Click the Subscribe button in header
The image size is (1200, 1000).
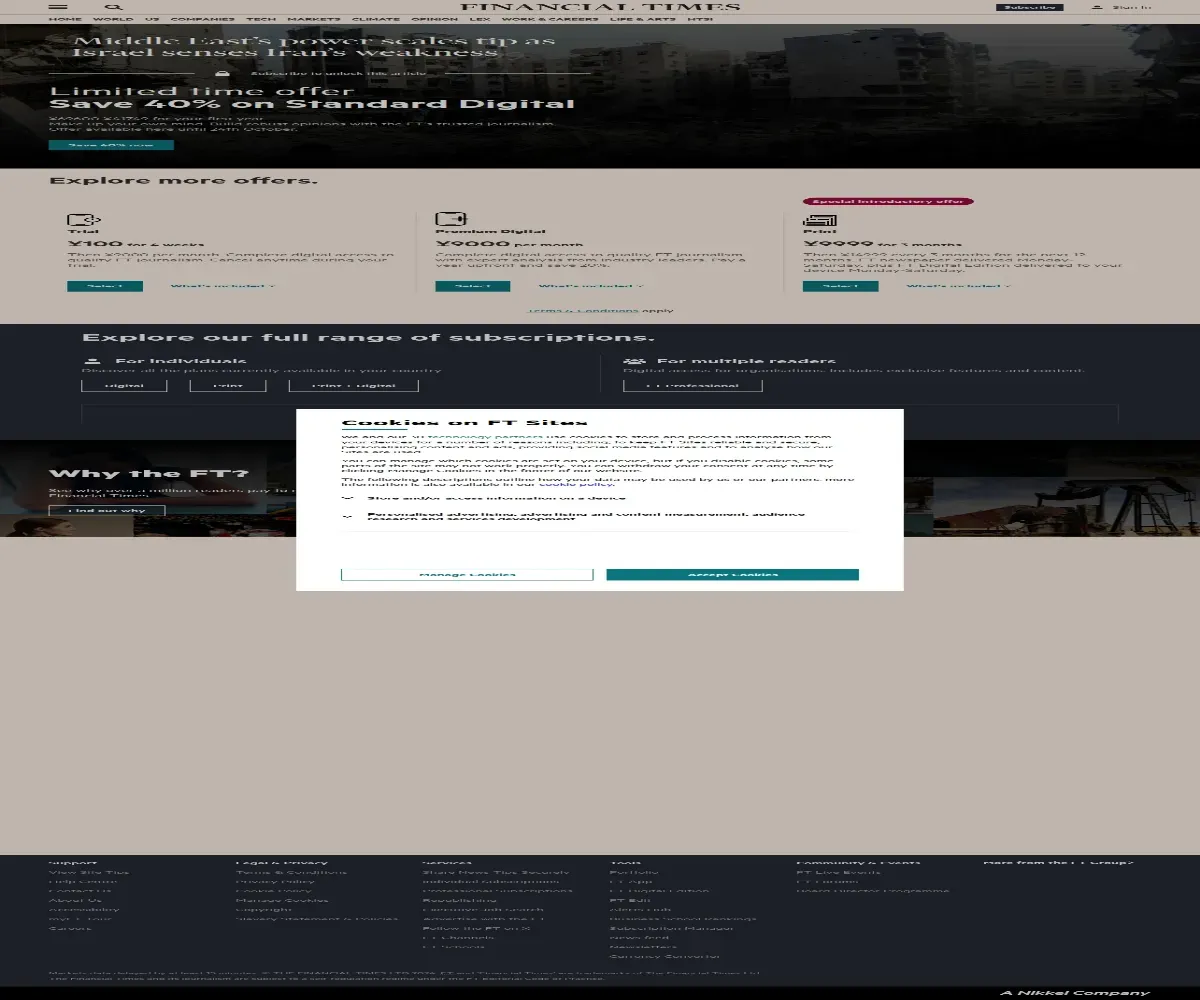(x=1030, y=7)
